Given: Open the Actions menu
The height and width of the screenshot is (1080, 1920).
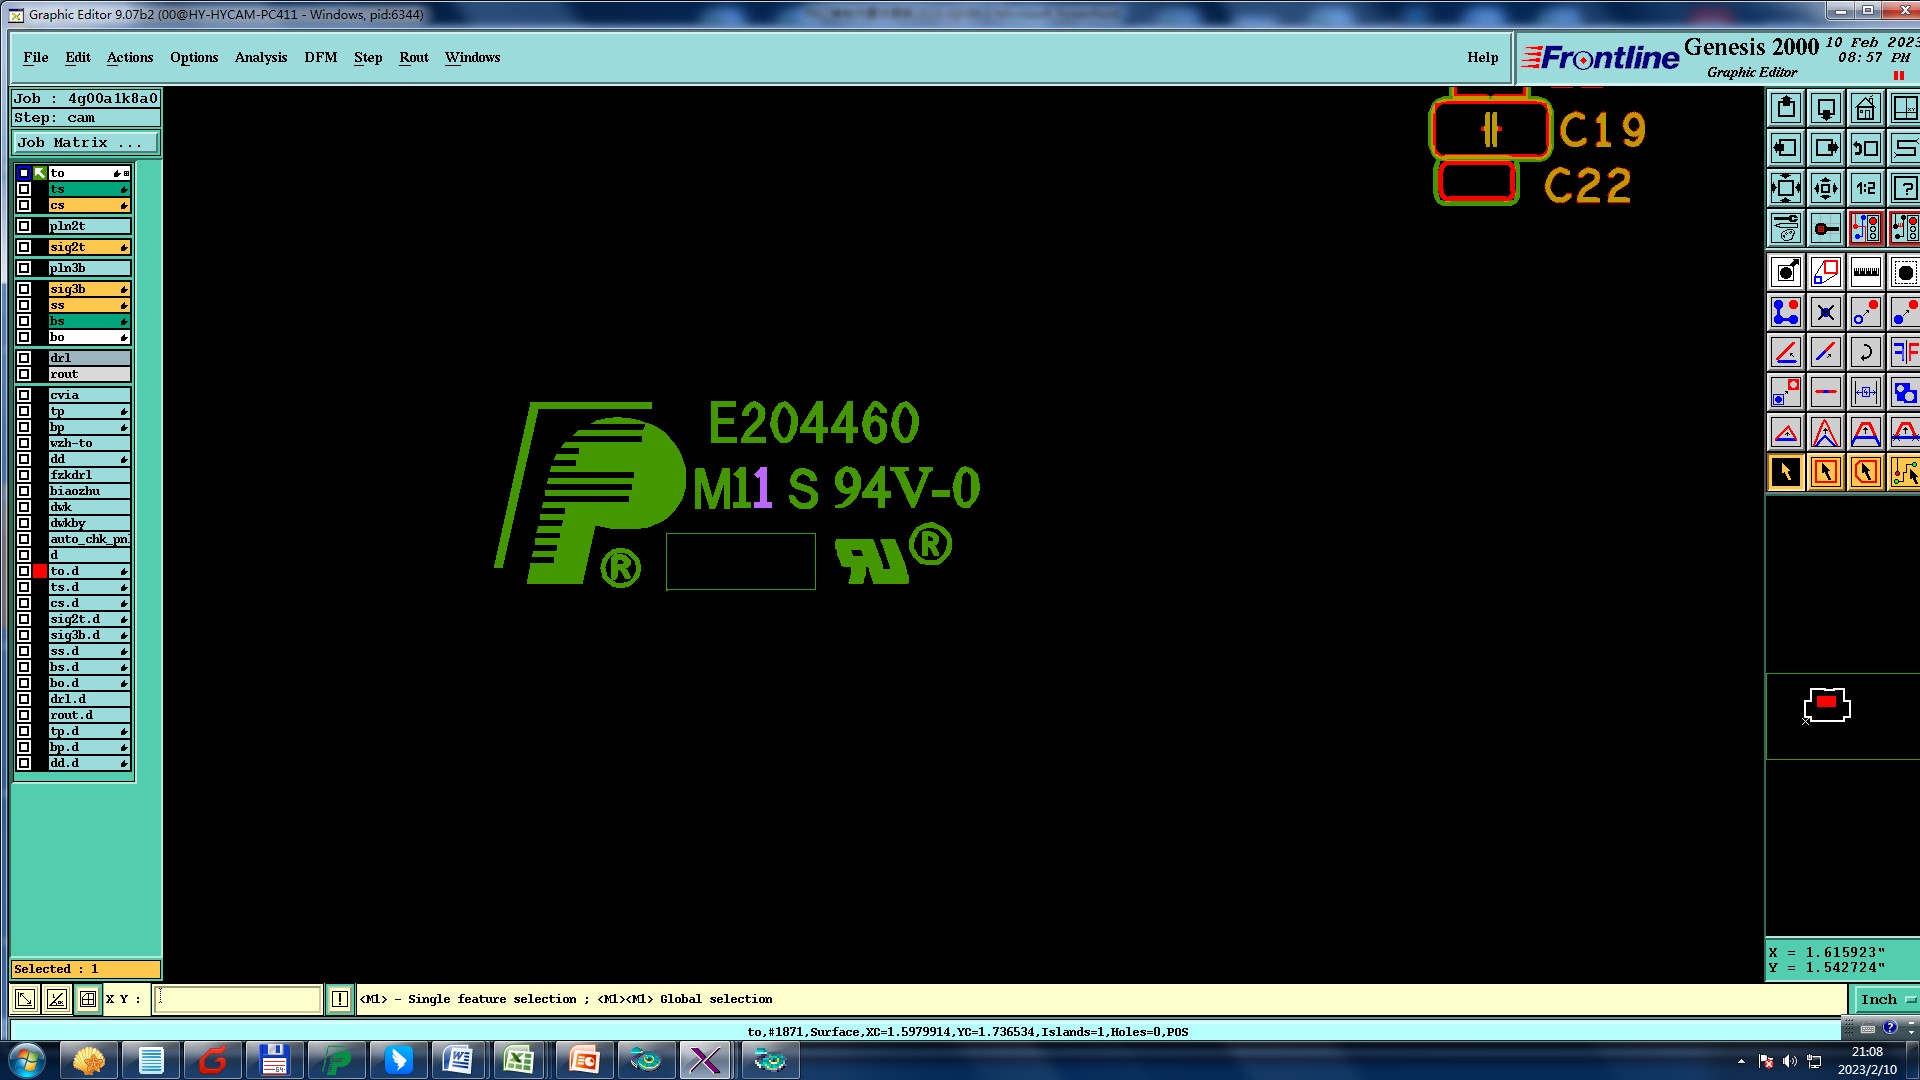Looking at the screenshot, I should click(130, 57).
